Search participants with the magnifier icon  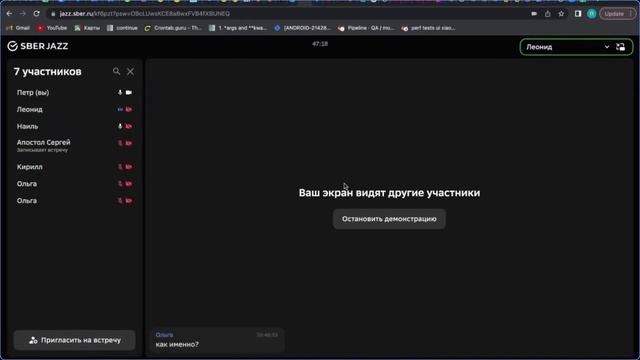point(116,71)
